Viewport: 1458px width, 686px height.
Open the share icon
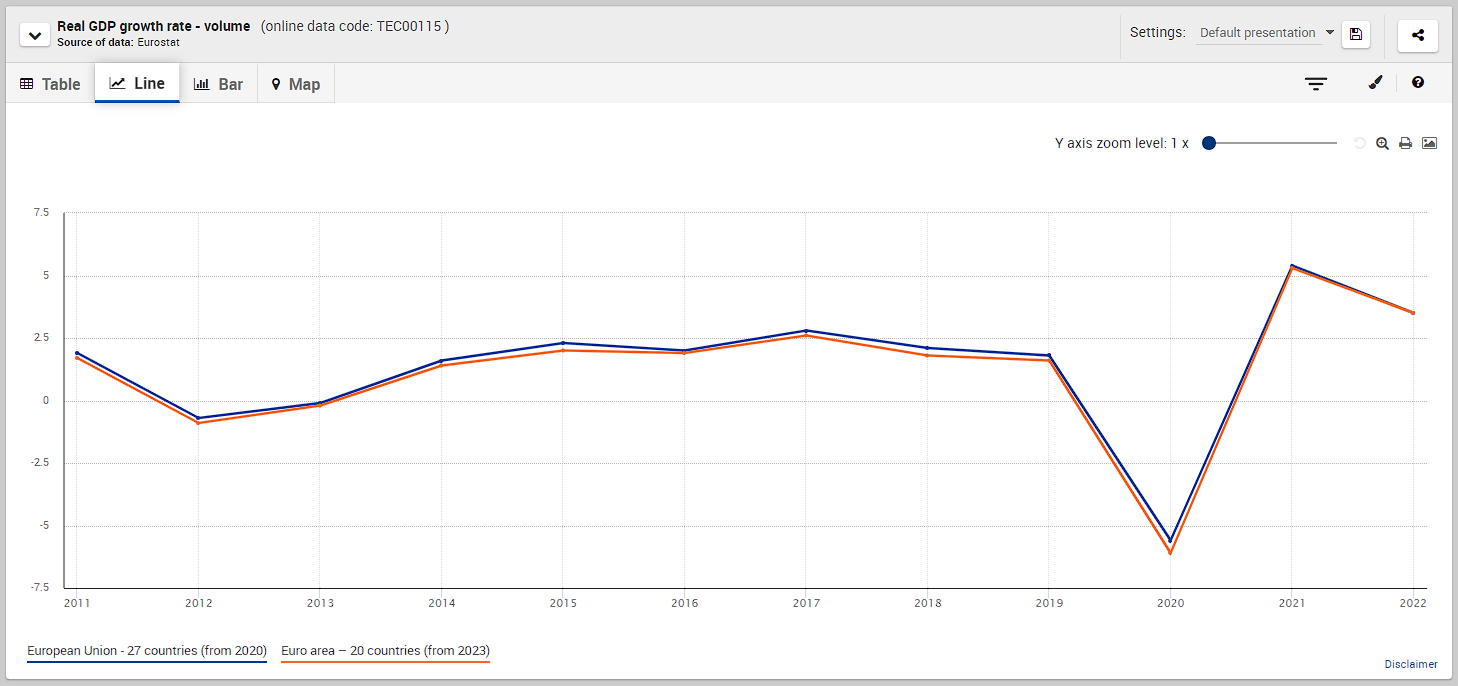1417,35
